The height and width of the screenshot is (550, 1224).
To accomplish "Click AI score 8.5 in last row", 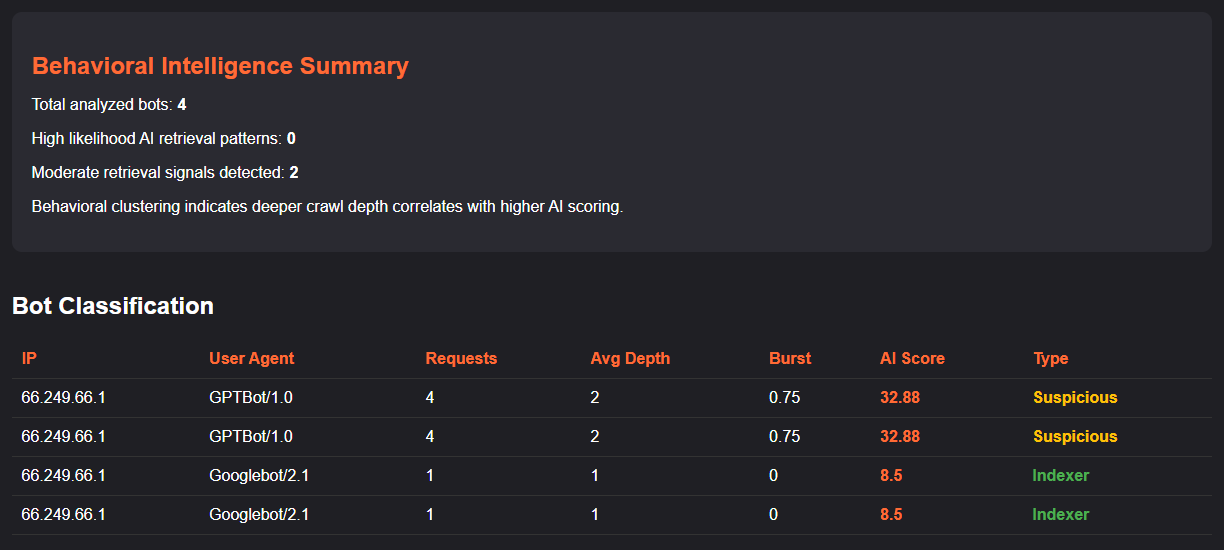I will pos(891,514).
